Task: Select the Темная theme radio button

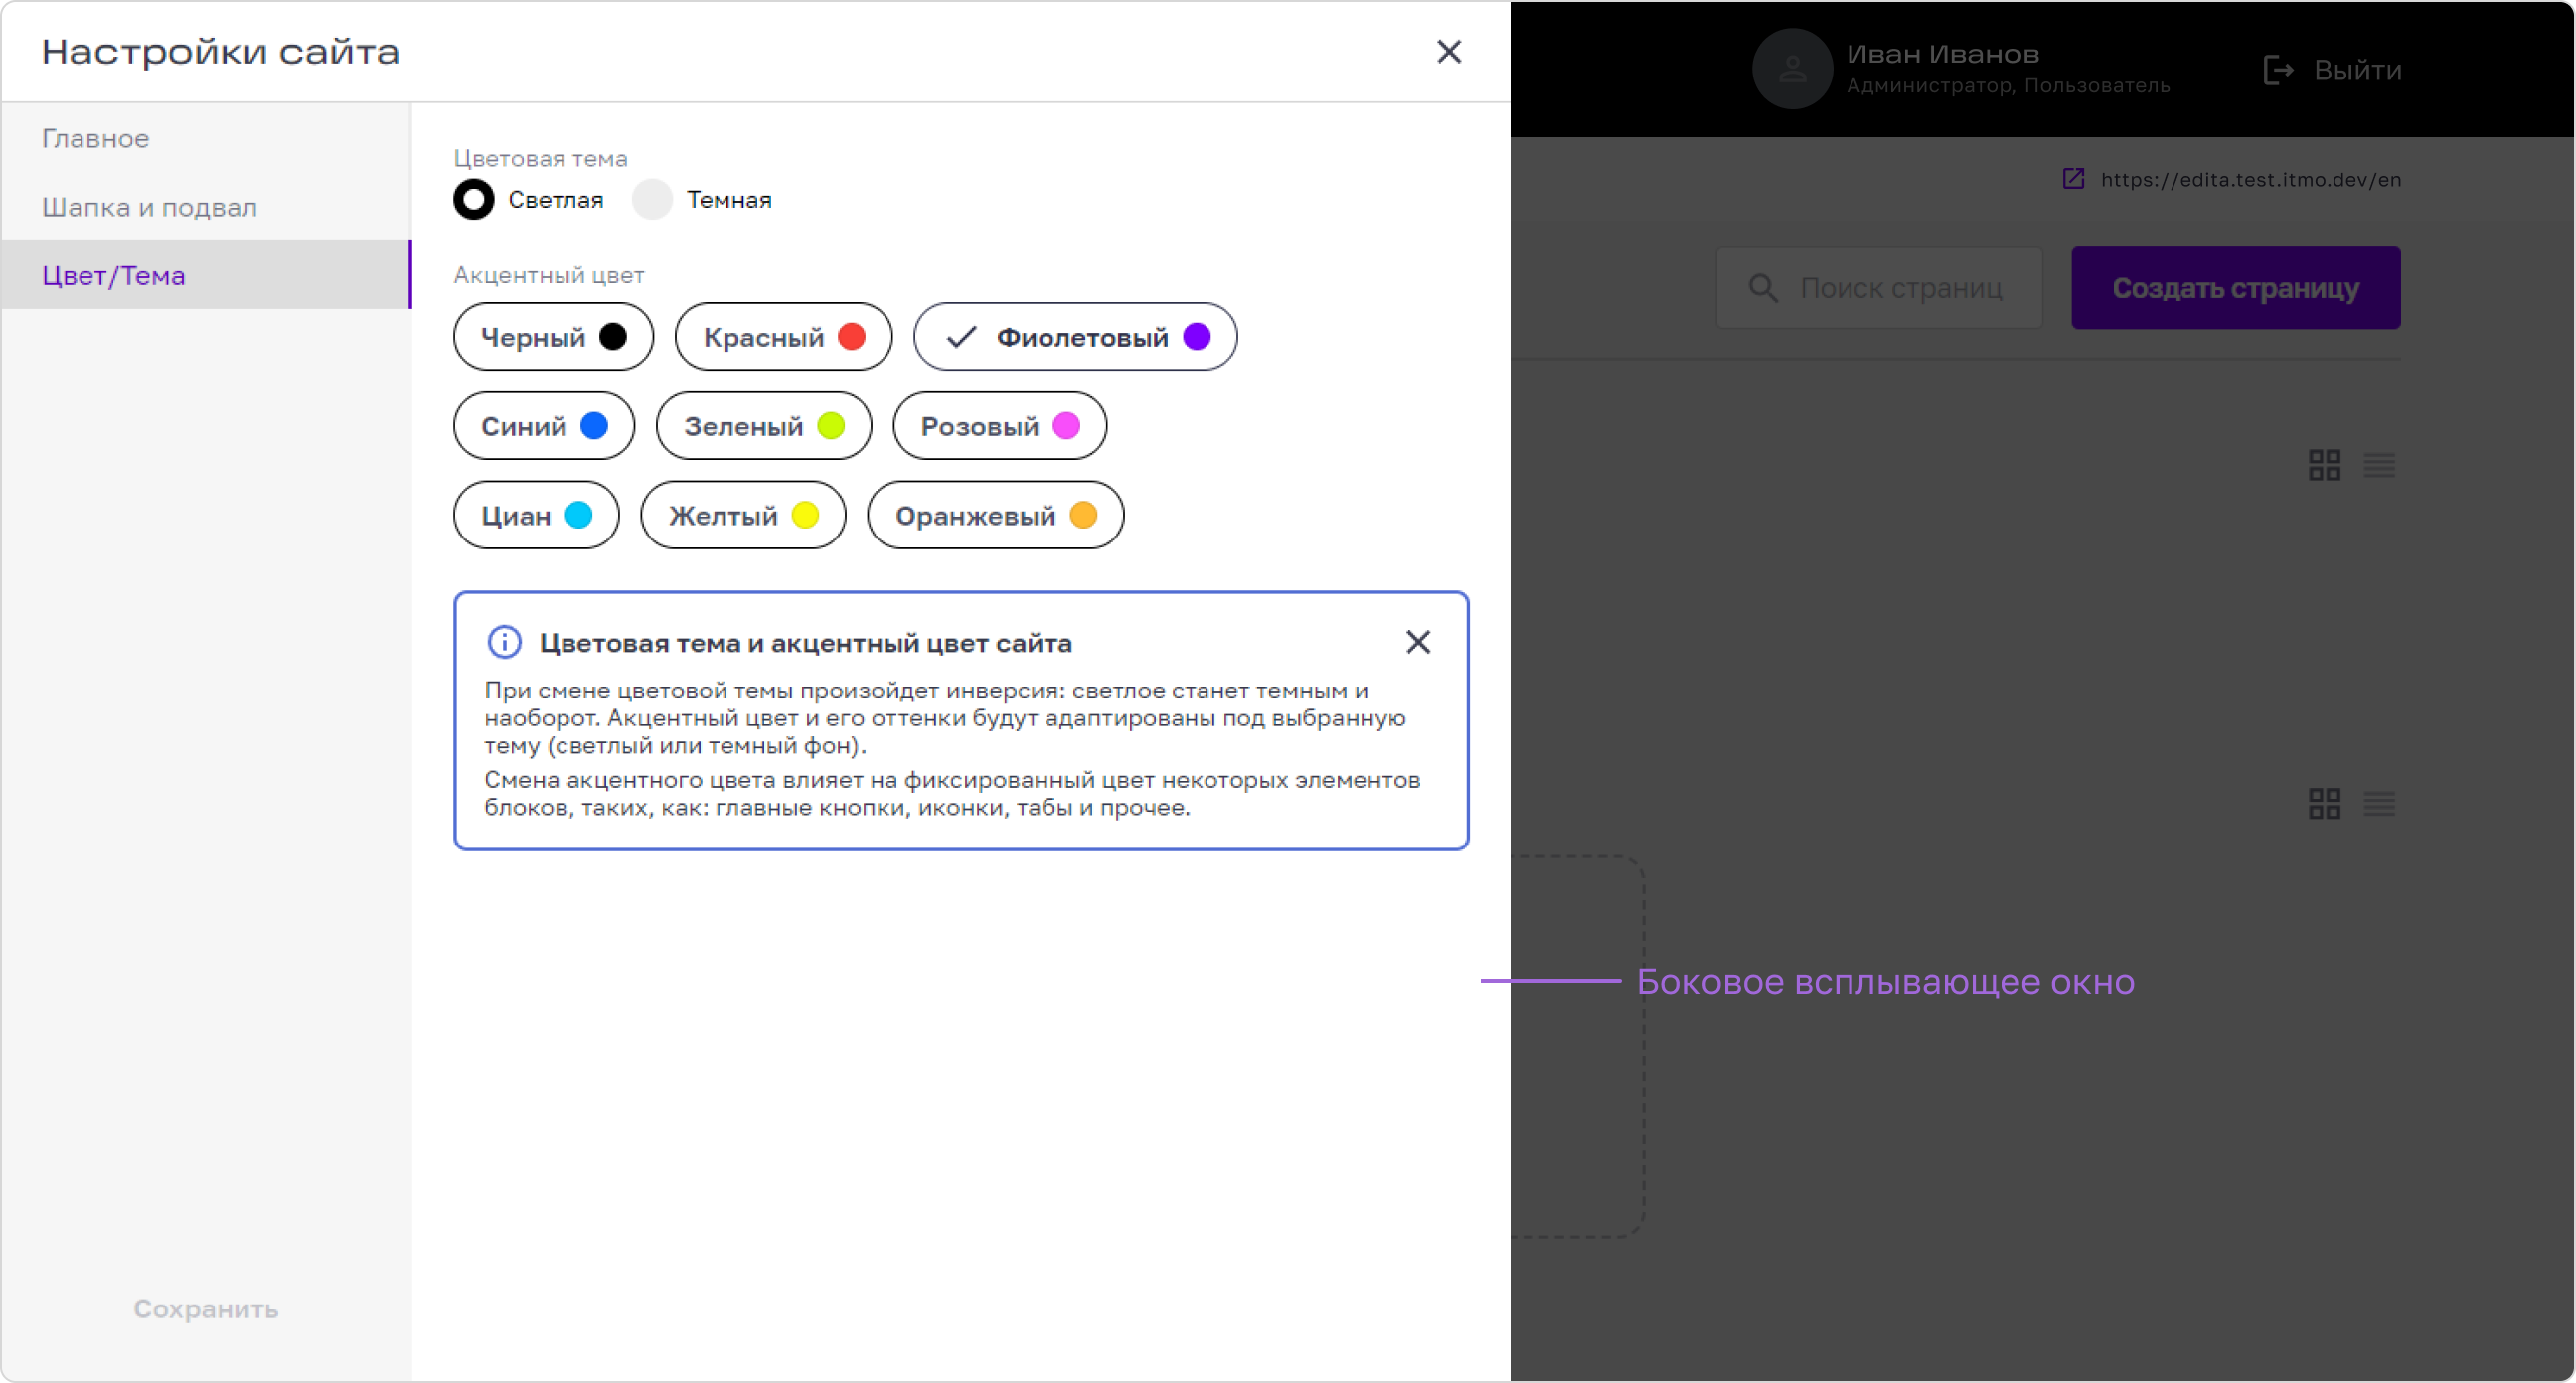Action: pos(652,199)
